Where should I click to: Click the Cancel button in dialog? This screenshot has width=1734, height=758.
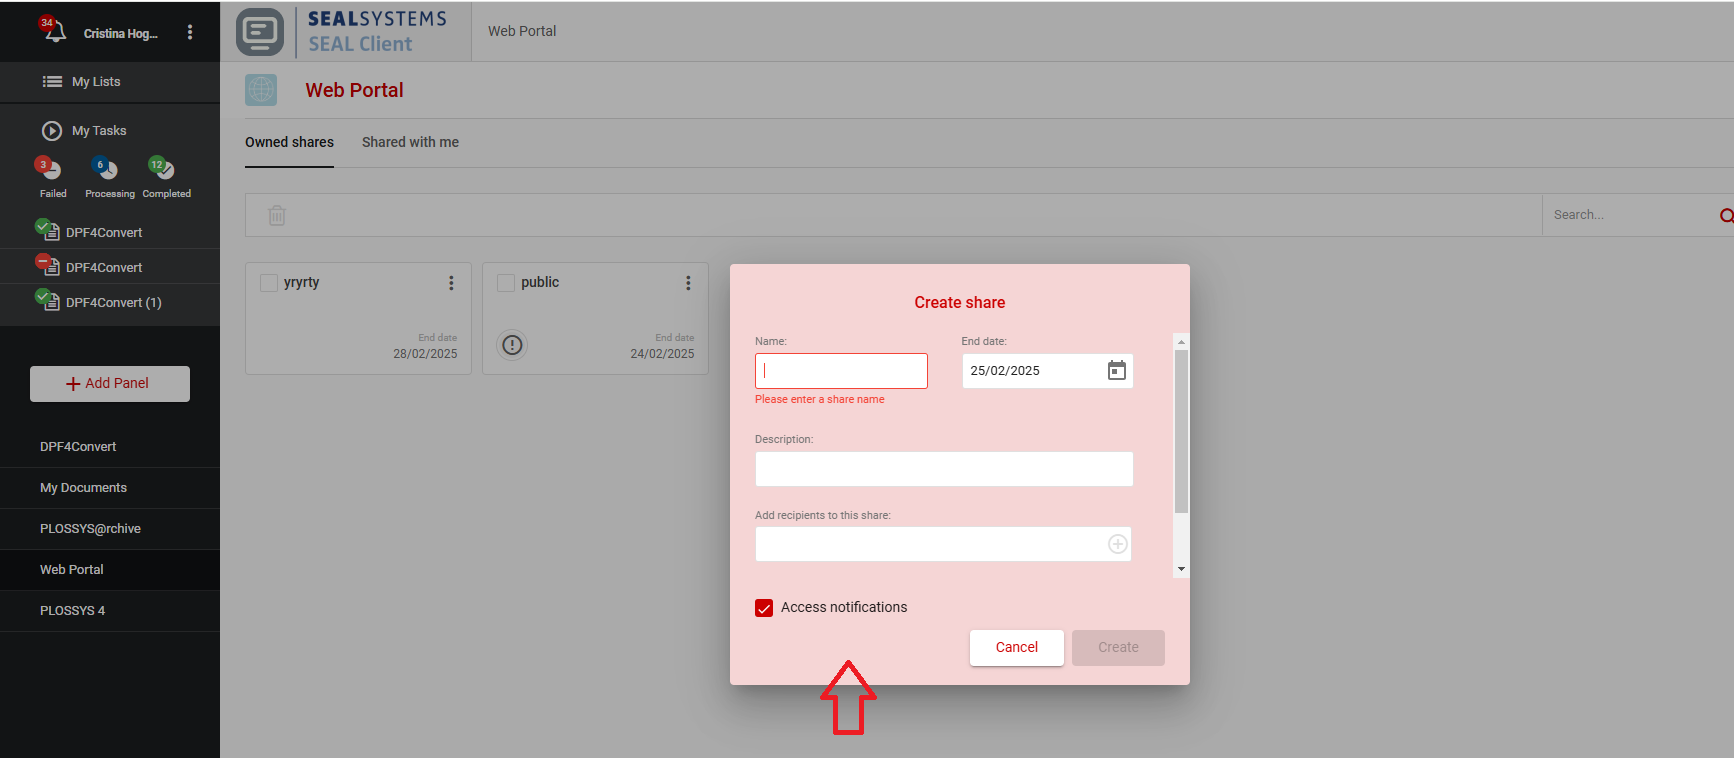[1016, 647]
